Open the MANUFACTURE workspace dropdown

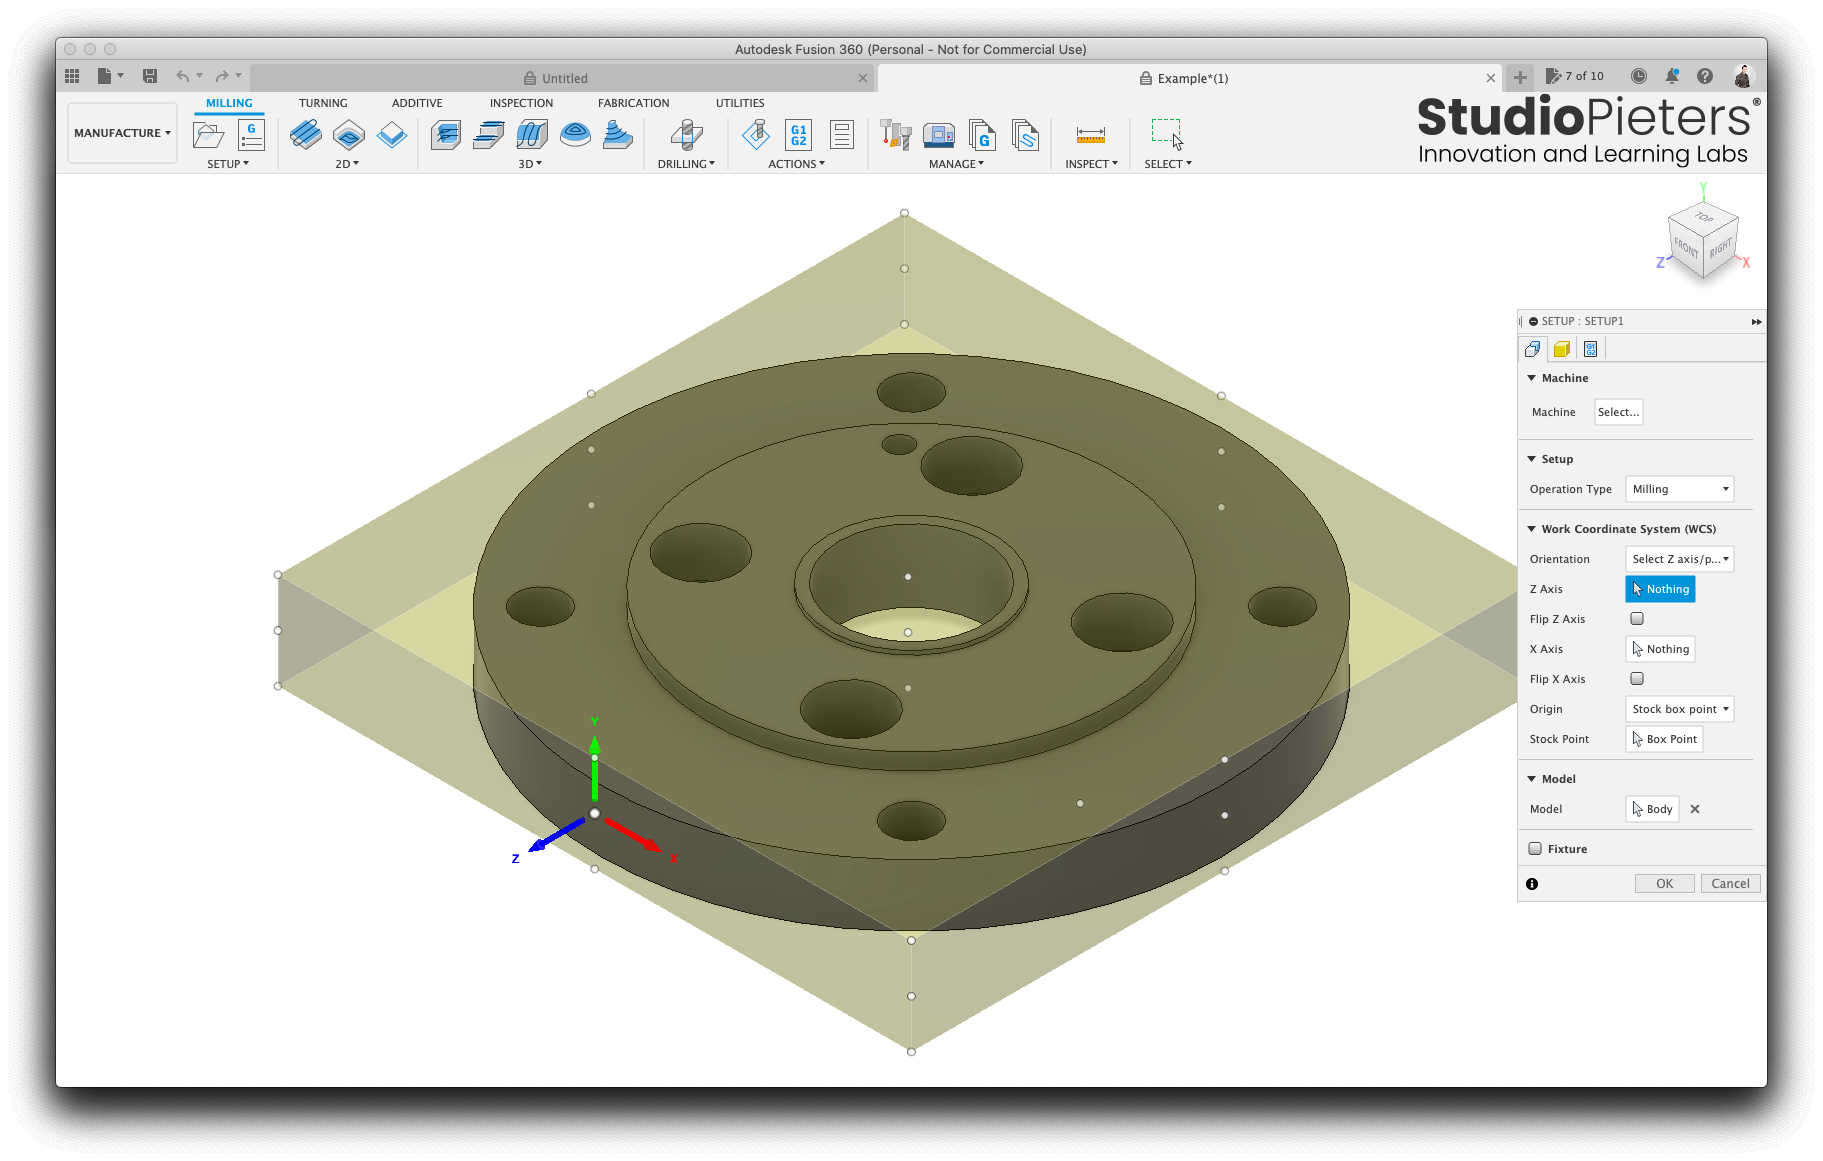pyautogui.click(x=122, y=133)
